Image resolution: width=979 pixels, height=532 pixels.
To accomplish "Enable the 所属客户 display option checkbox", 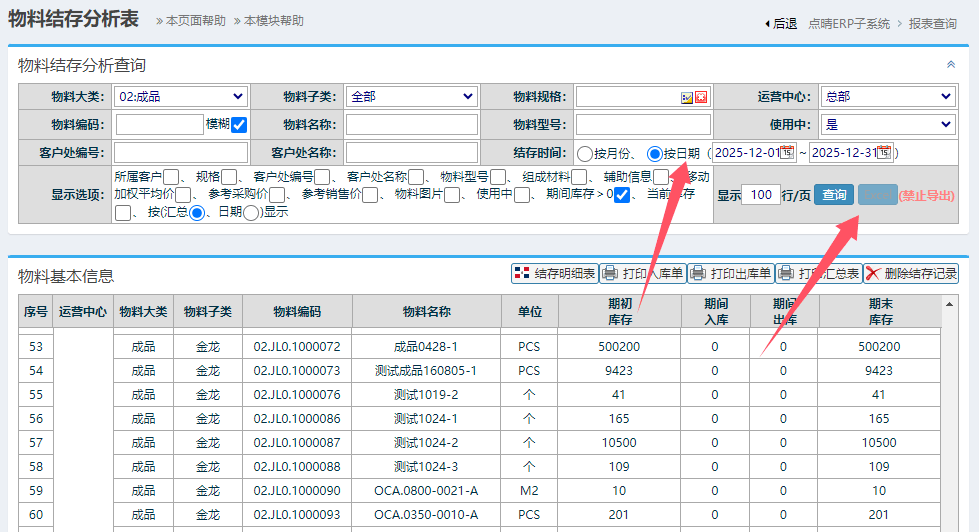I will [x=171, y=177].
